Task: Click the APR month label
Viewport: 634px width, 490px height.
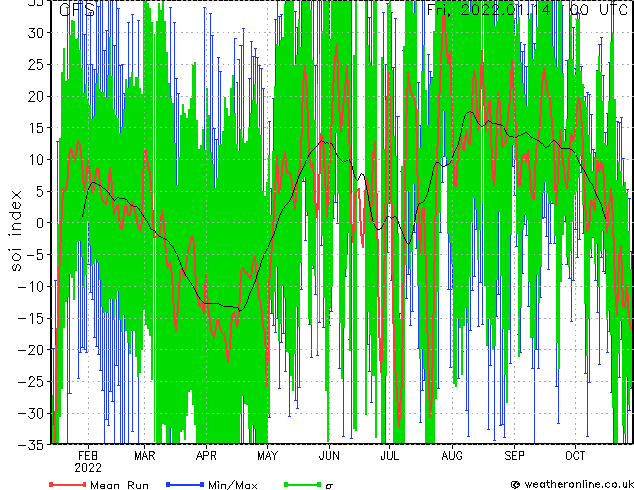Action: point(206,456)
